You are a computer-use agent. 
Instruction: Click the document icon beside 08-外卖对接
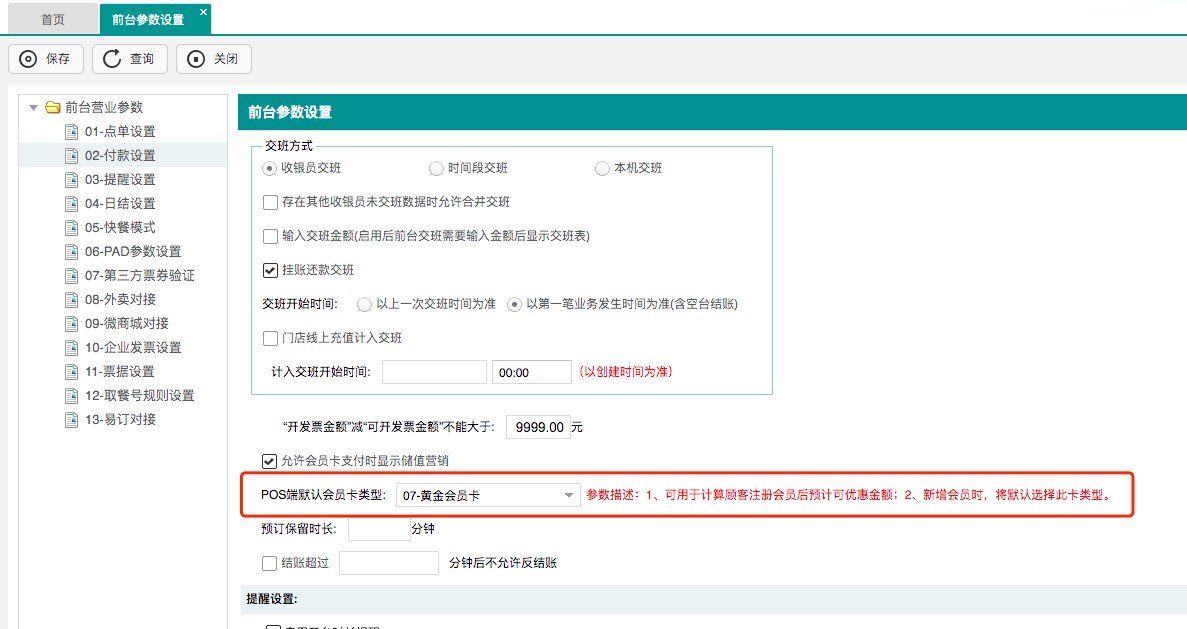coord(71,300)
